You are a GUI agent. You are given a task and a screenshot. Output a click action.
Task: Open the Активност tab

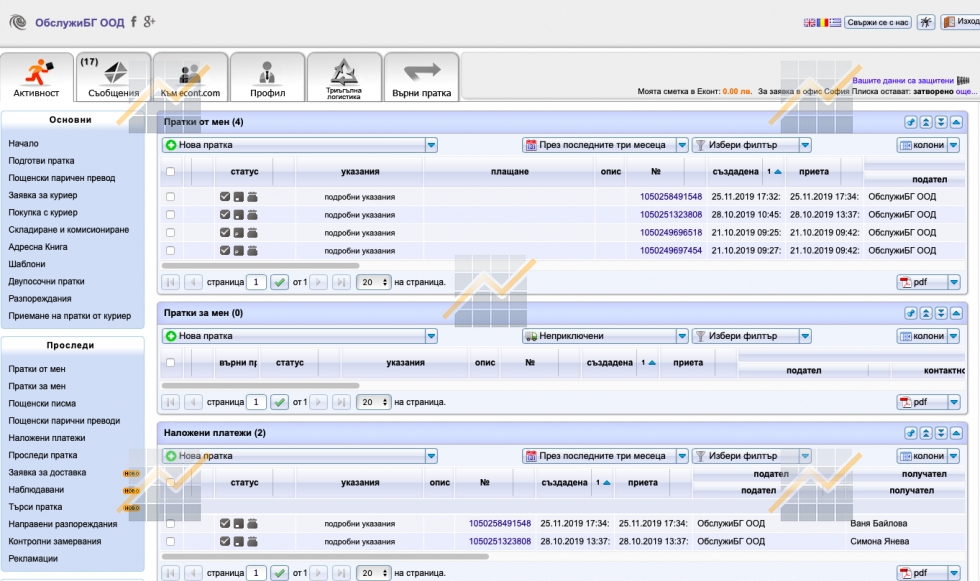36,77
